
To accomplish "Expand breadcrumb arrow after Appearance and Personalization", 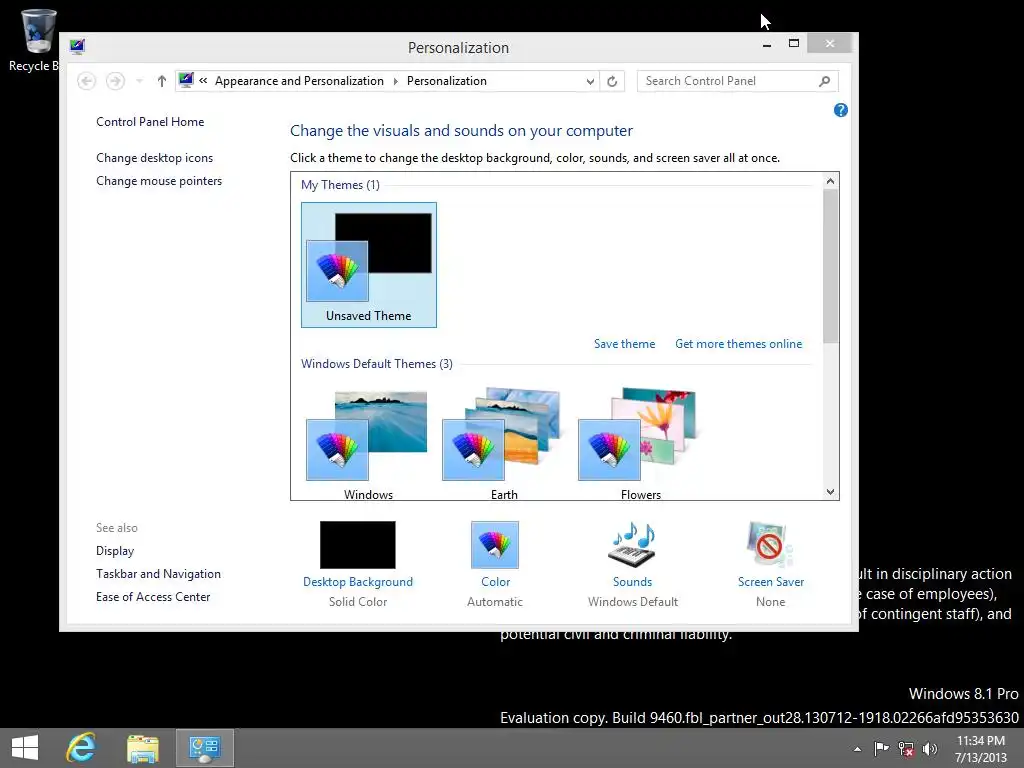I will coord(395,81).
